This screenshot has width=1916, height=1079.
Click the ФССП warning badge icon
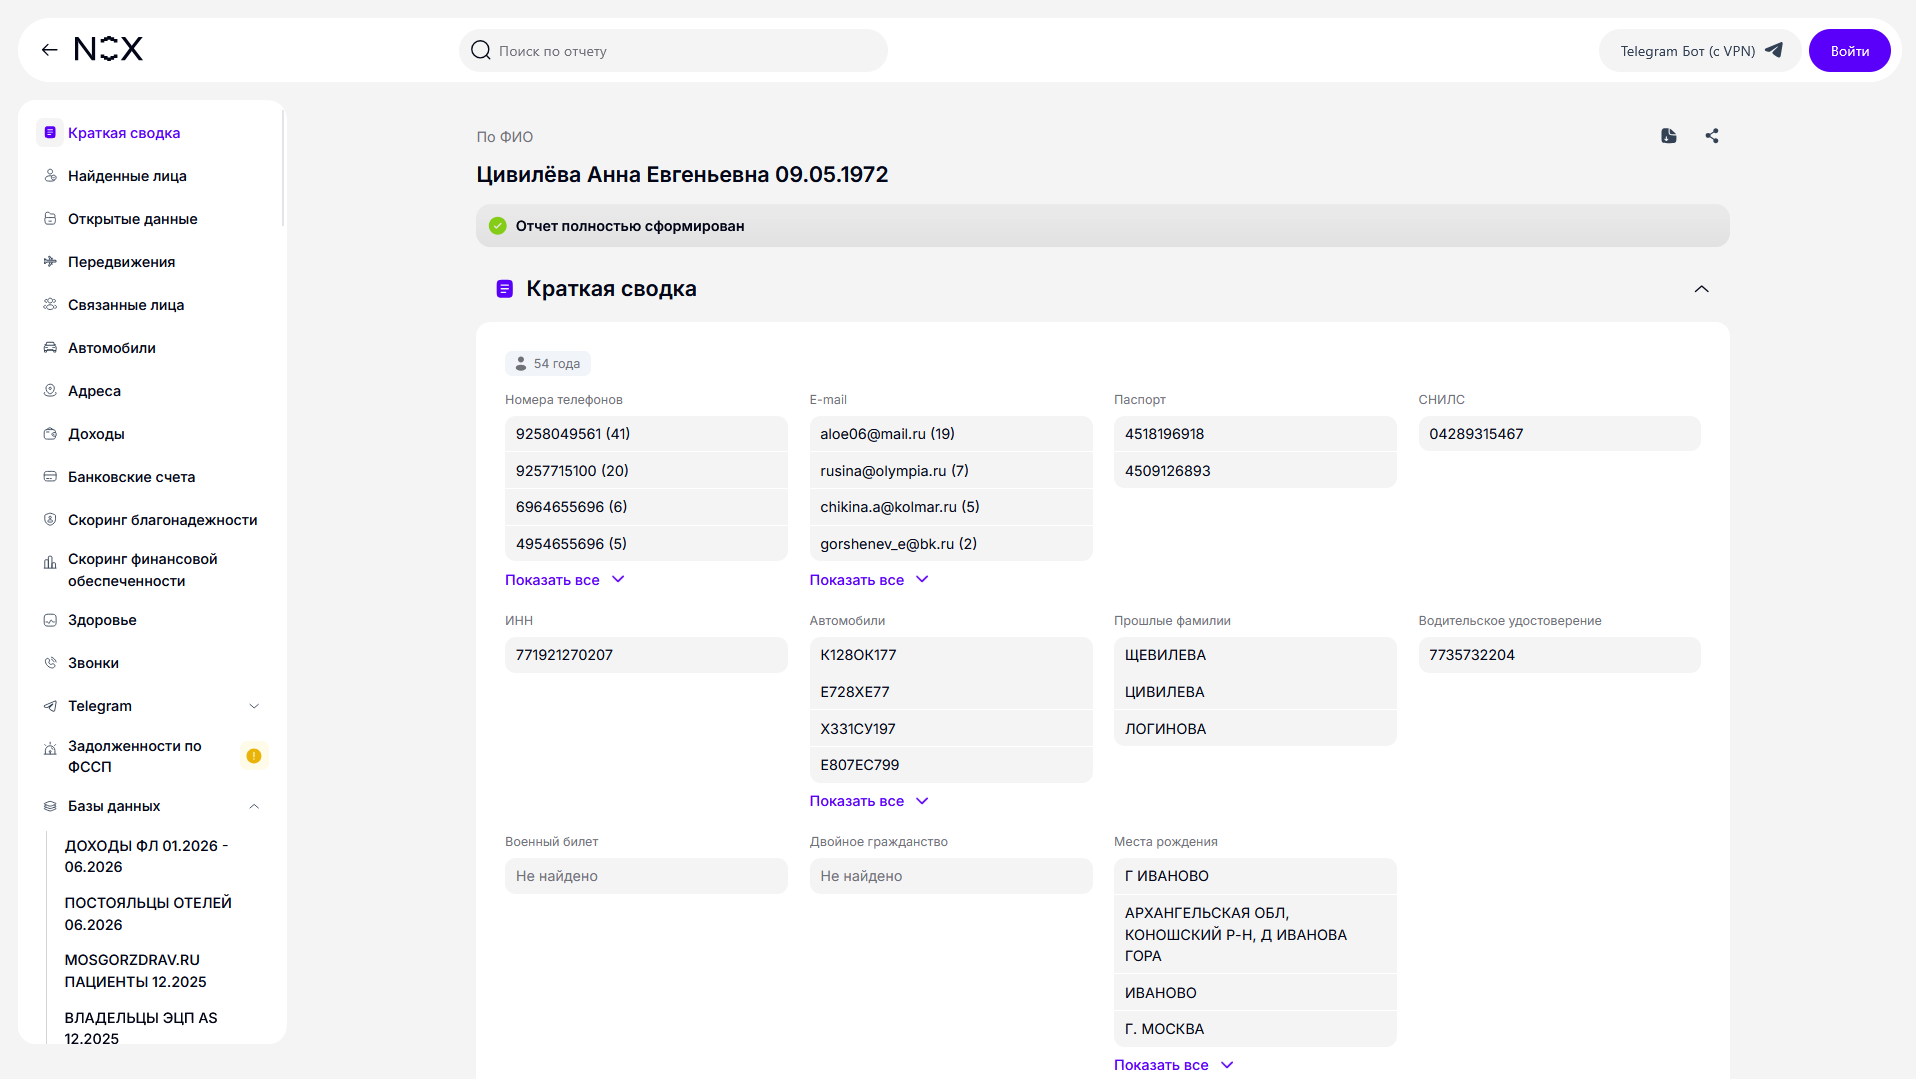[254, 756]
